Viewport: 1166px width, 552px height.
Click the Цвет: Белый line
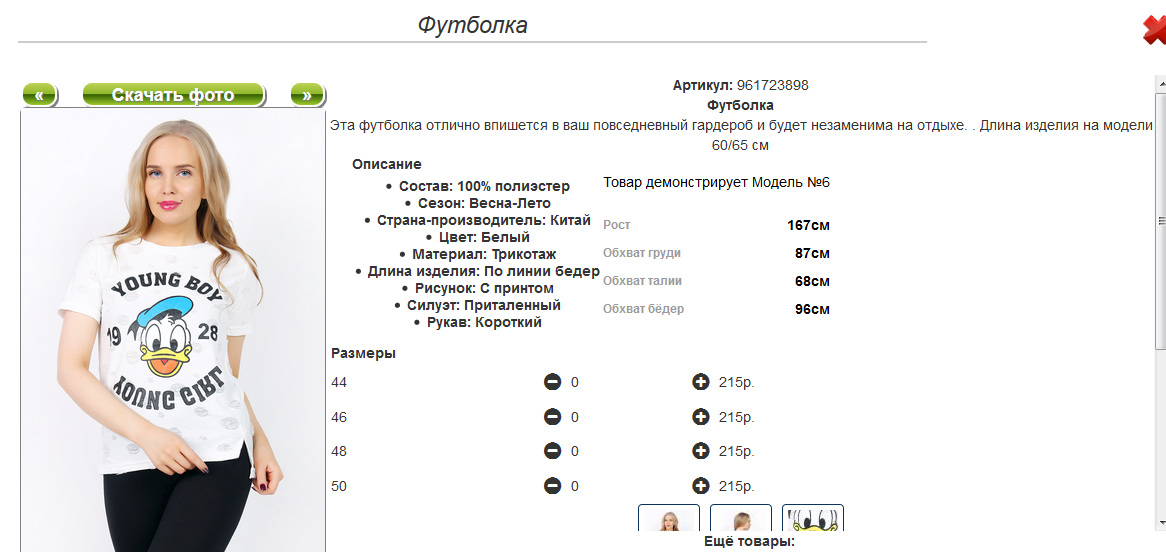(484, 237)
